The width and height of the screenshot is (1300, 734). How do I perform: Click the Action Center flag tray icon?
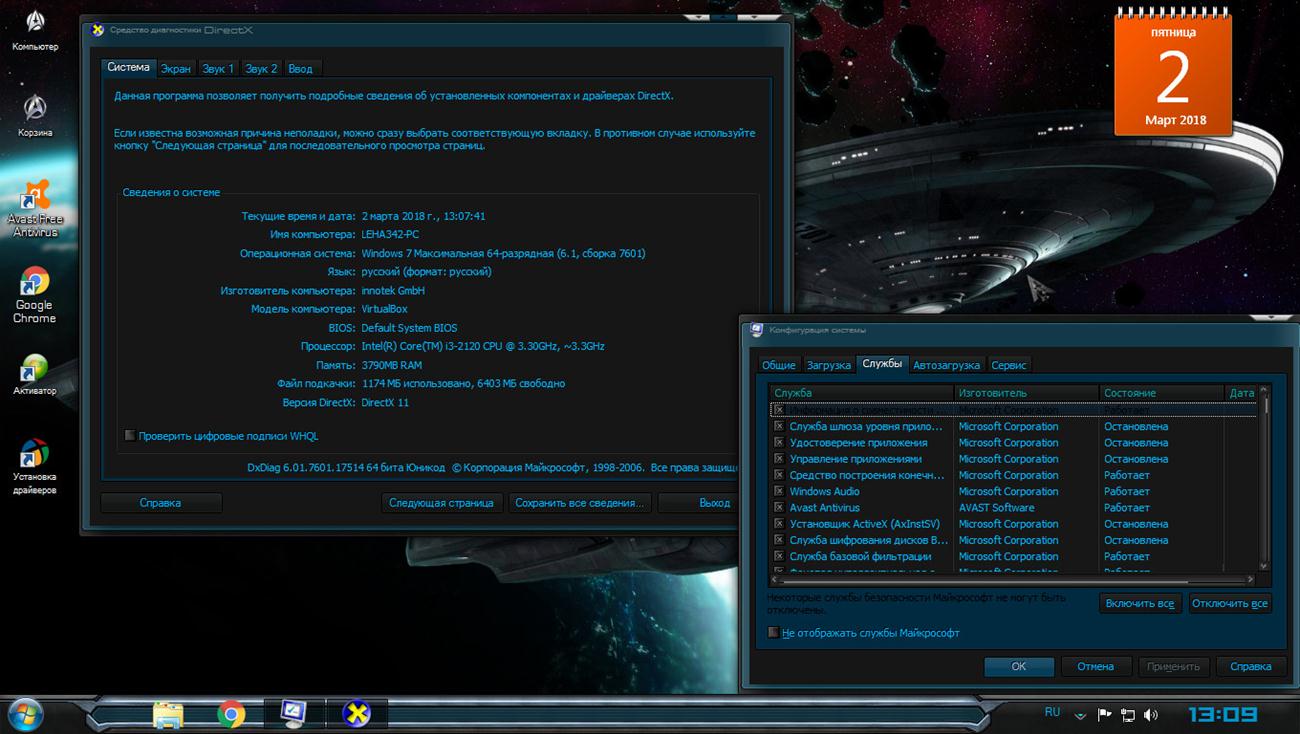pos(1105,715)
